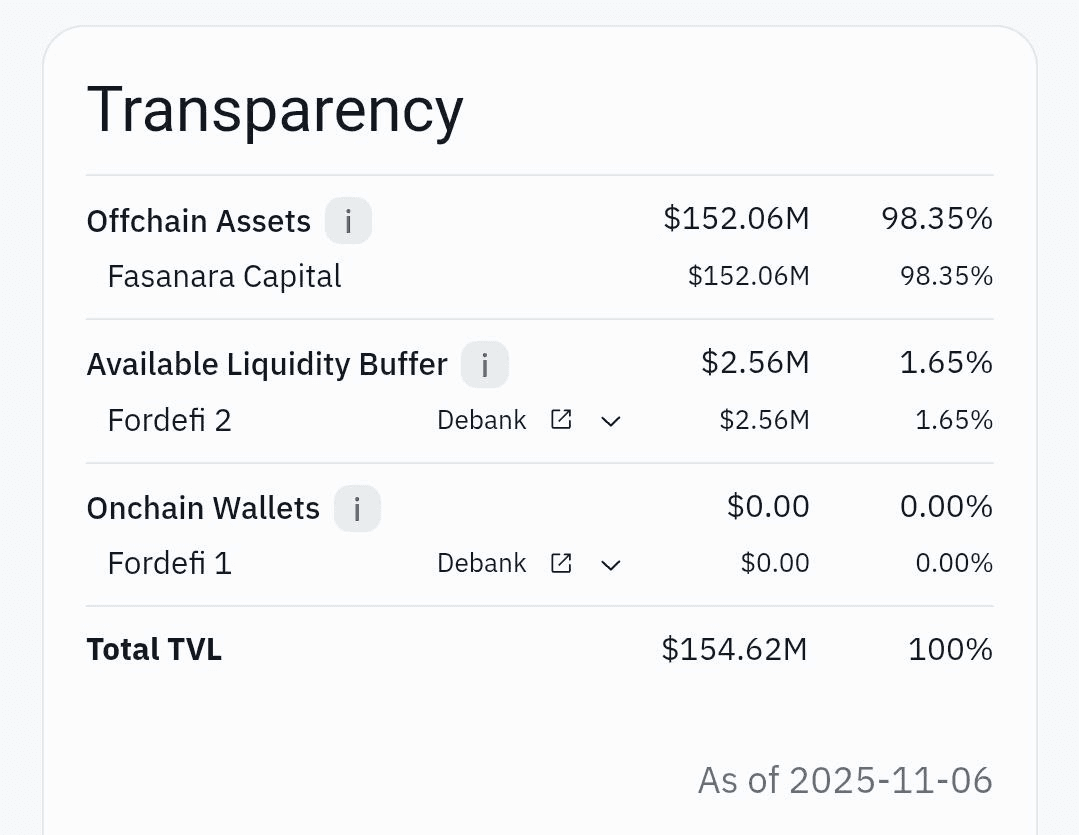Click the Available Liquidity Buffer label

266,365
